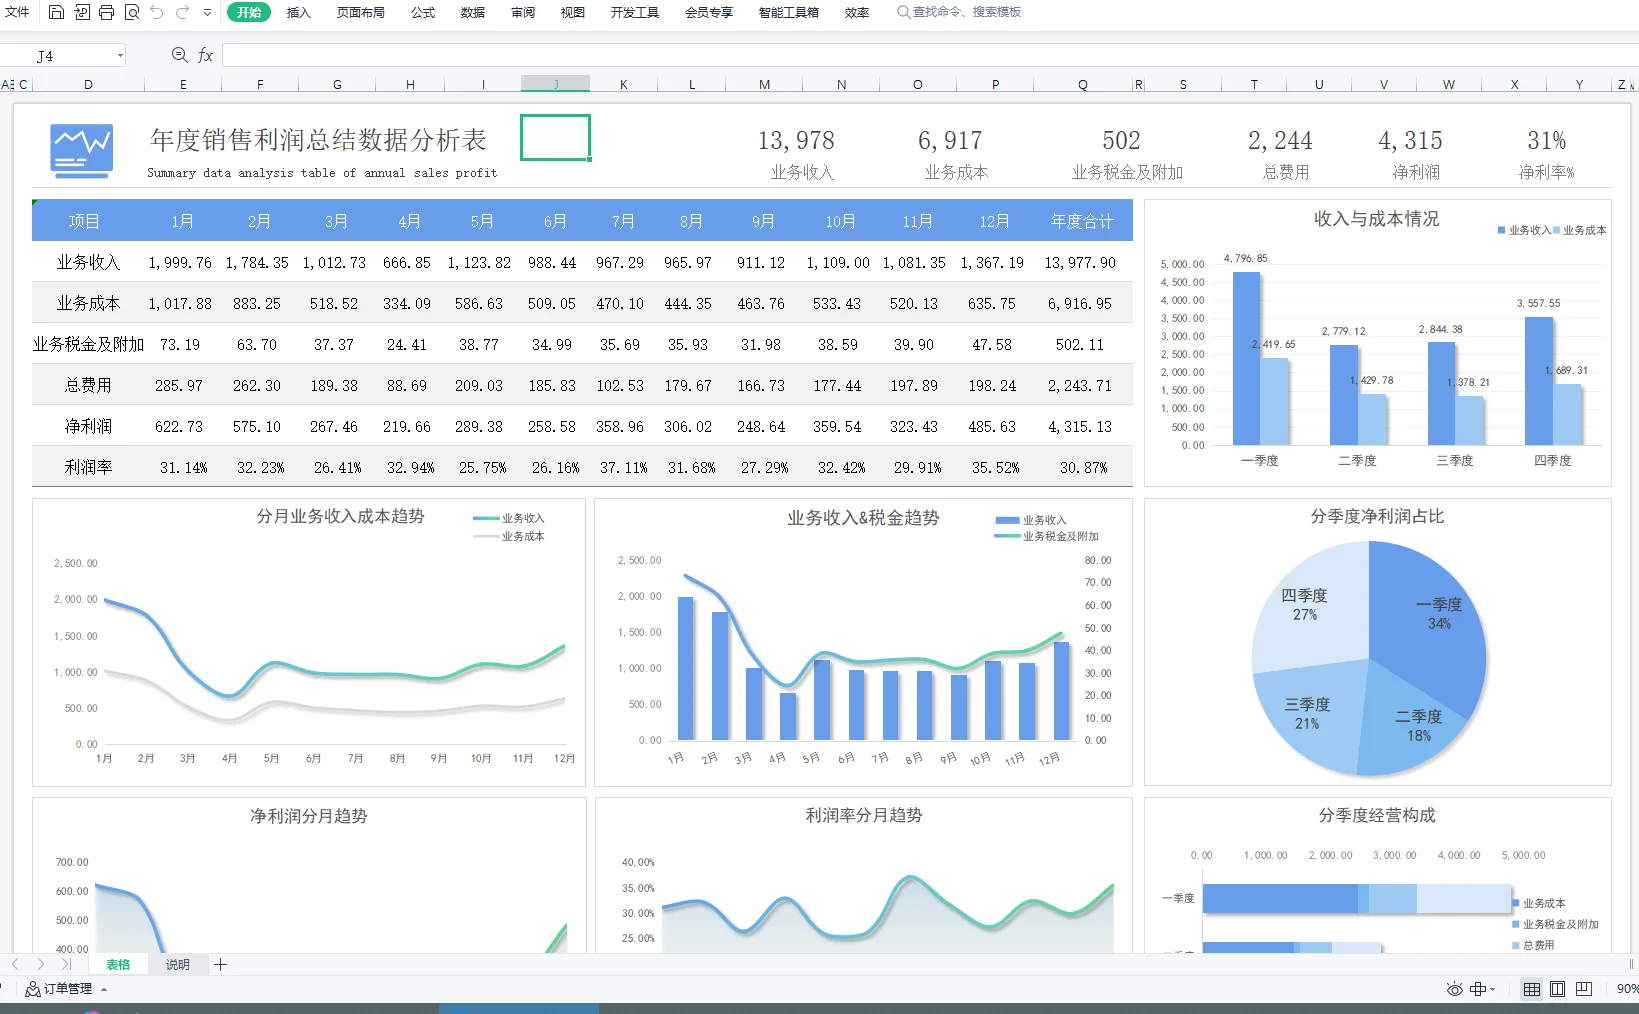Add a new sheet with plus icon
The width and height of the screenshot is (1639, 1014).
pos(221,964)
